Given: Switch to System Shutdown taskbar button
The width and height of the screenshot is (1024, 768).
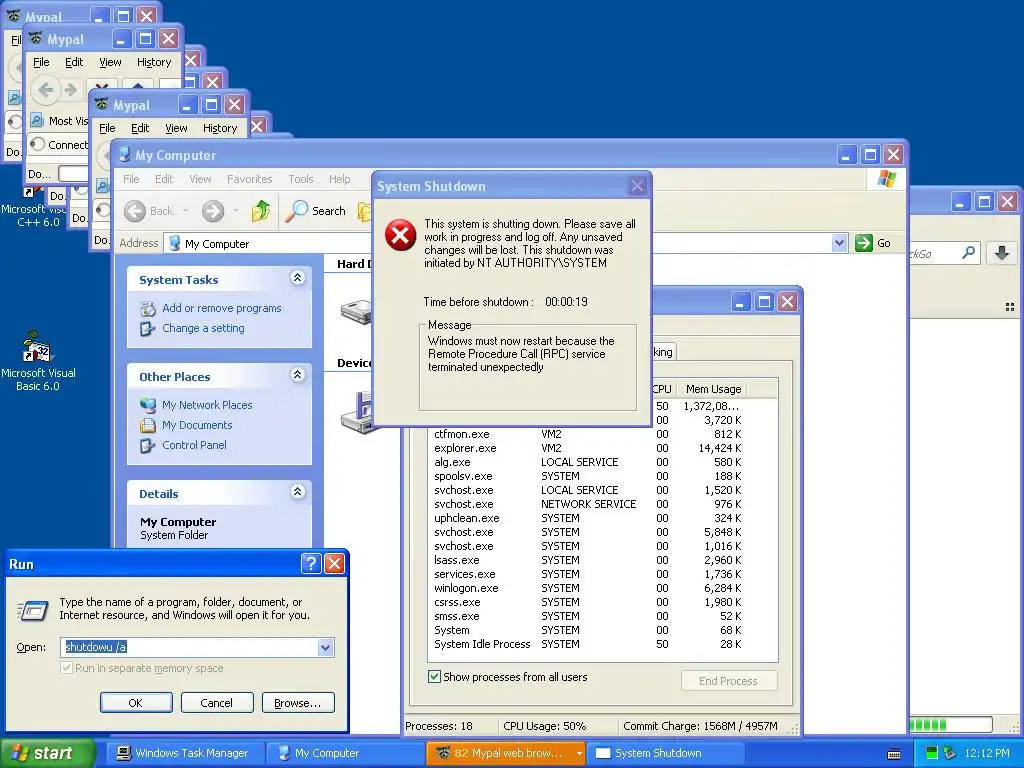Looking at the screenshot, I should (665, 754).
